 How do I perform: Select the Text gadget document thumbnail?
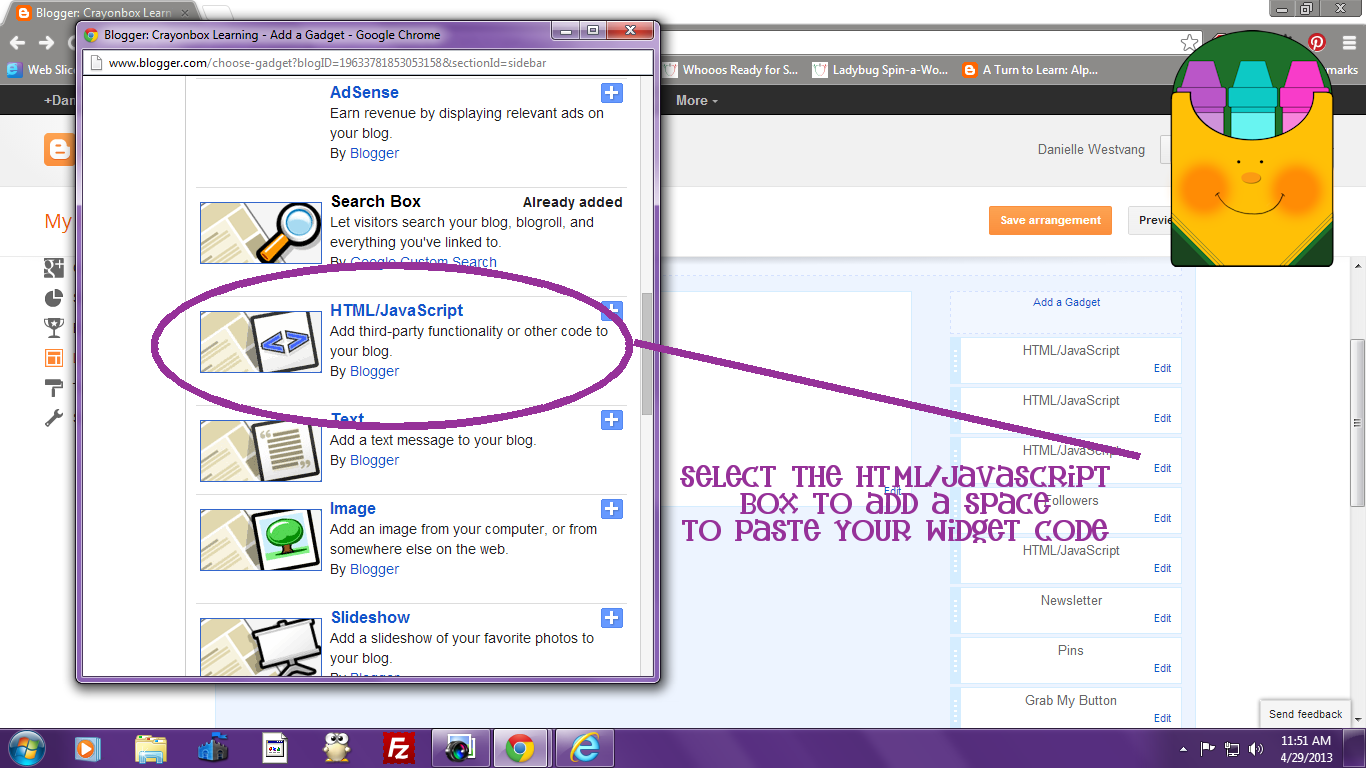(x=261, y=451)
